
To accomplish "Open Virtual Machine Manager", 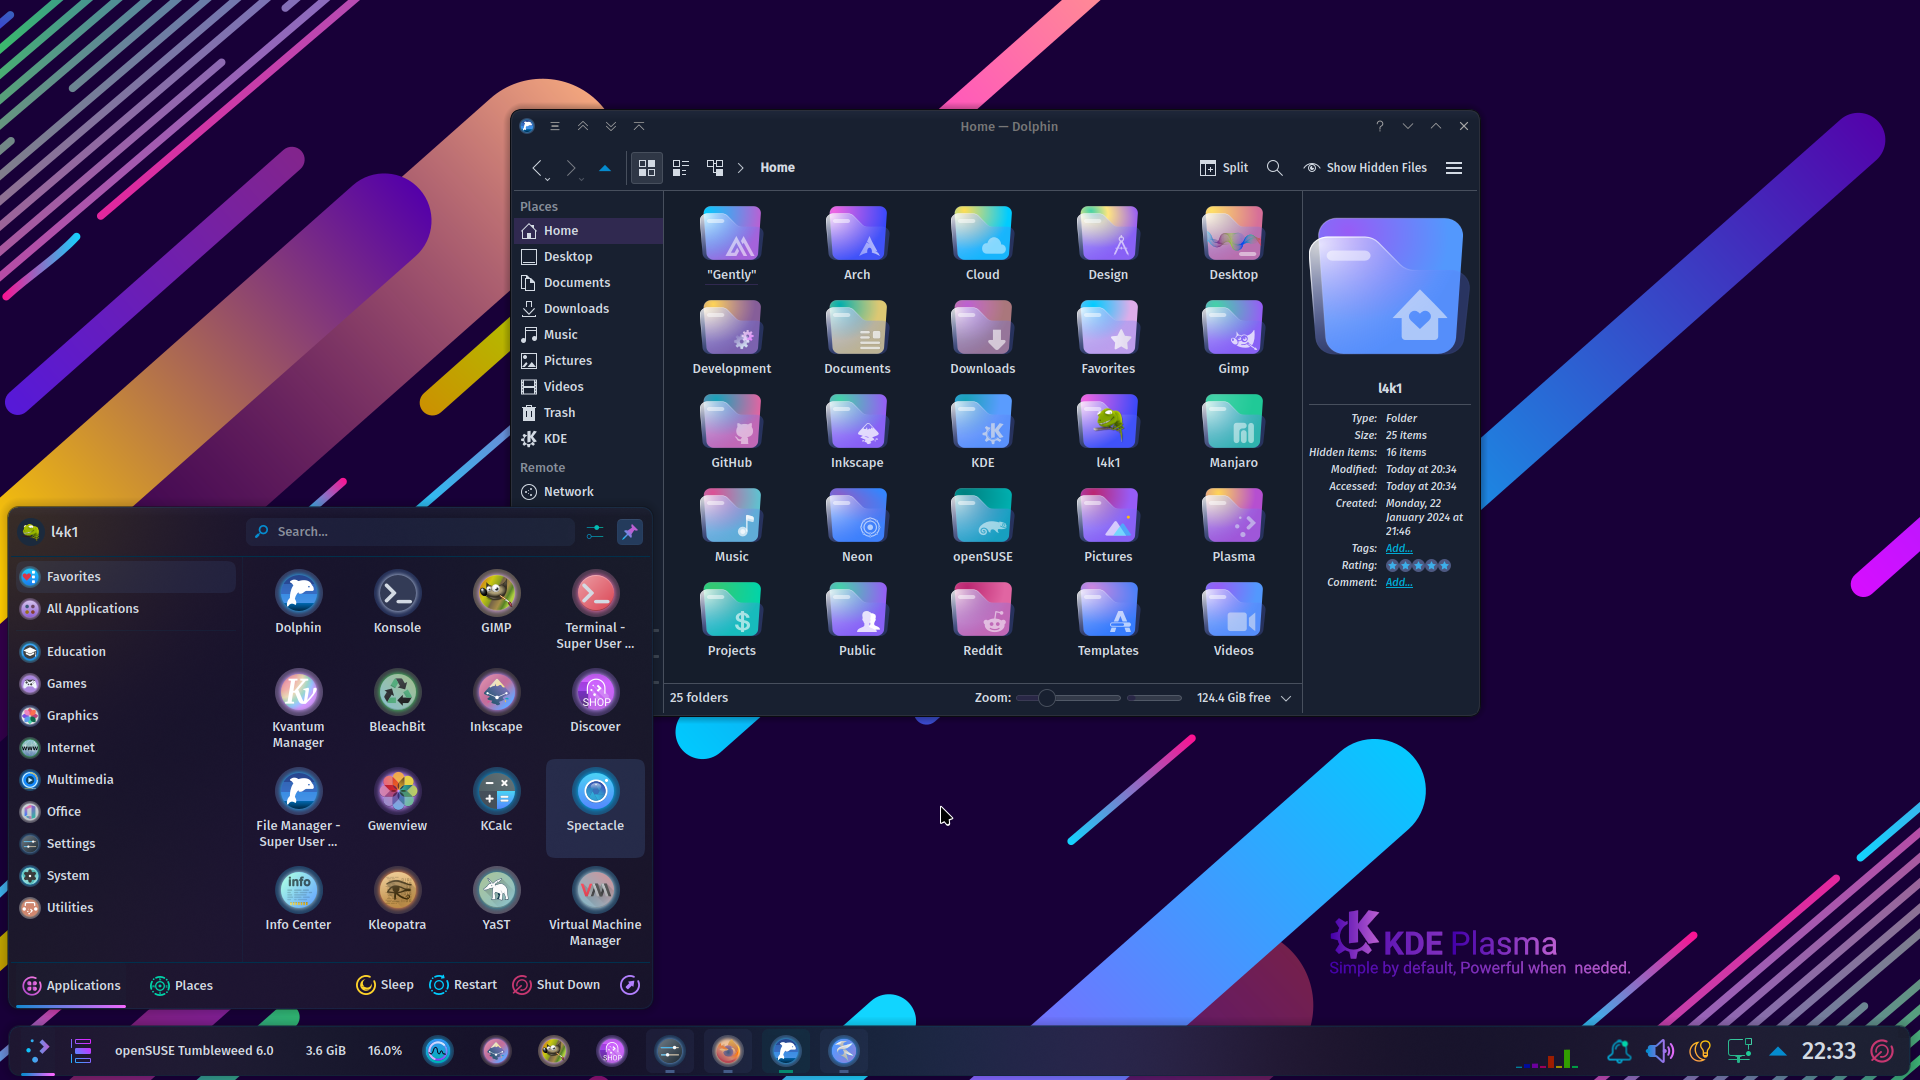I will [595, 907].
